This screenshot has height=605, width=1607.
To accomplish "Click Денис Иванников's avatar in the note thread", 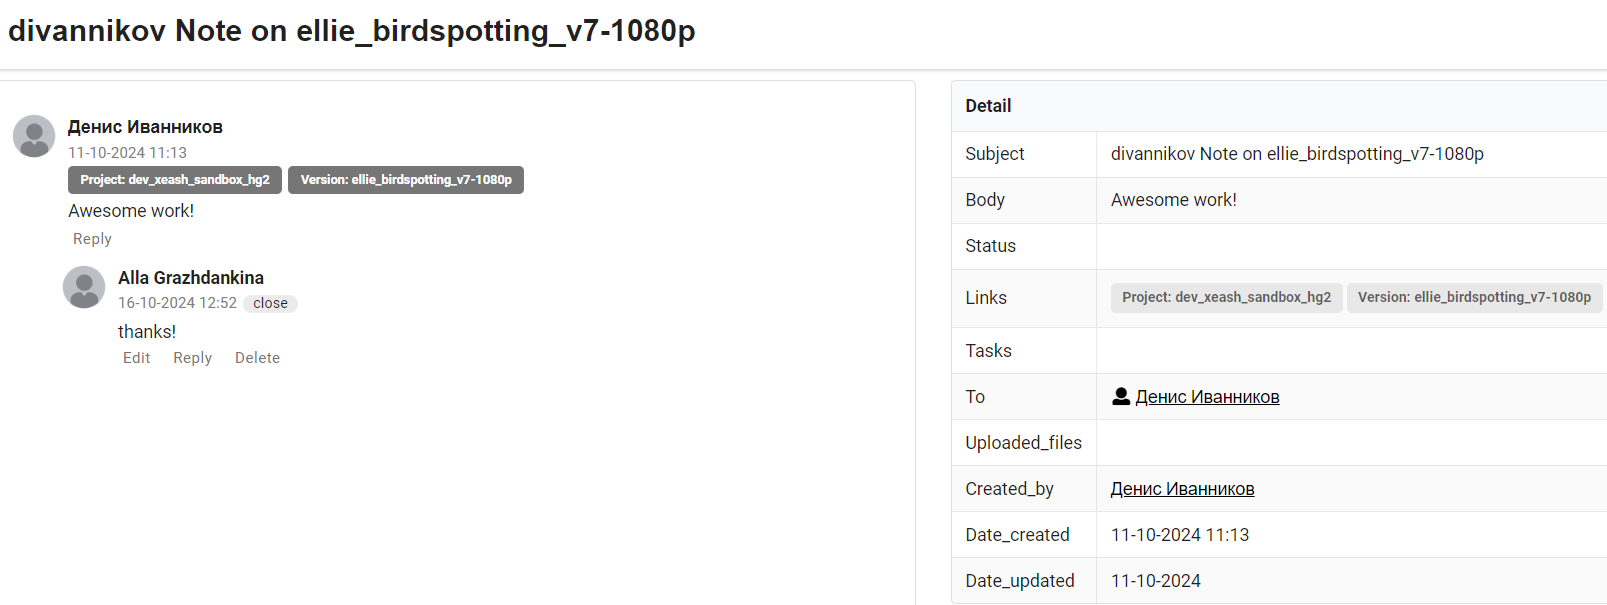I will (34, 136).
